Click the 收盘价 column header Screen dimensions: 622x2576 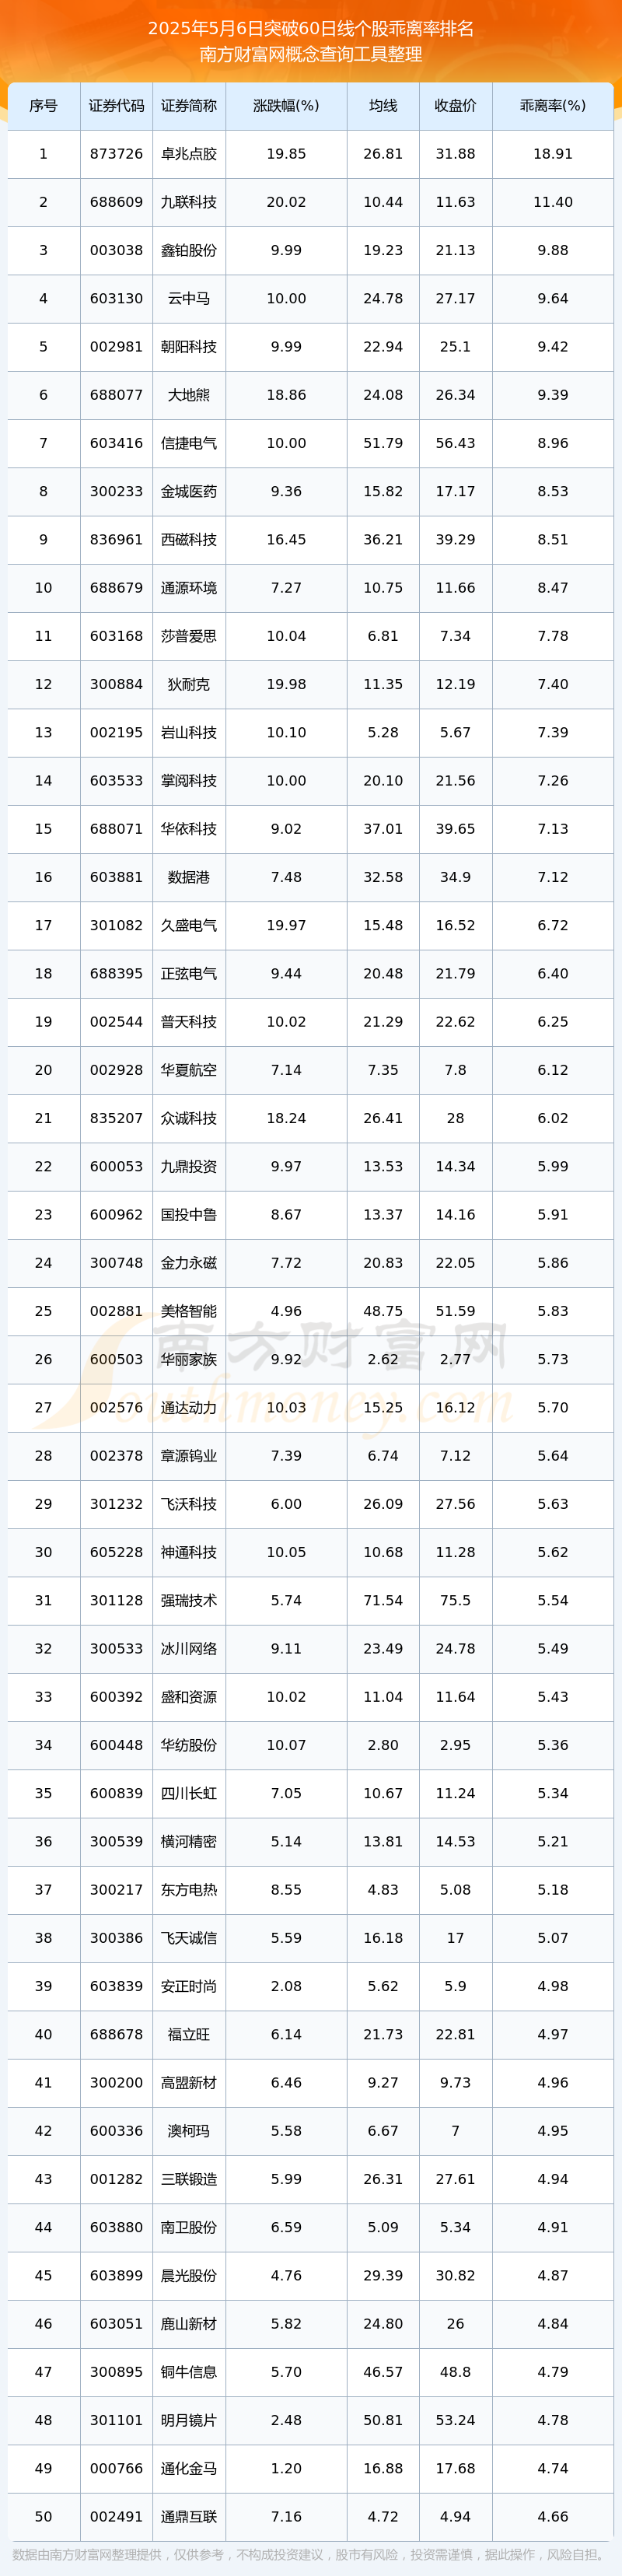click(455, 106)
